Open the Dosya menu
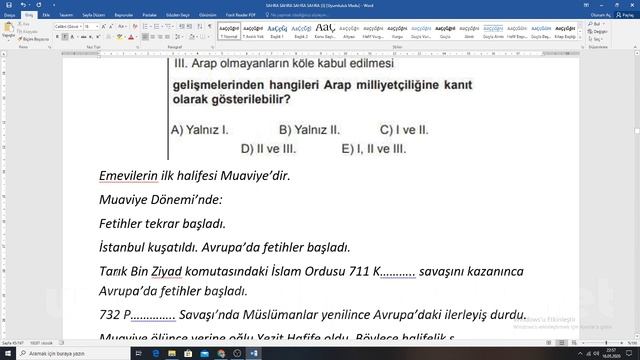640x360 pixels. click(9, 15)
